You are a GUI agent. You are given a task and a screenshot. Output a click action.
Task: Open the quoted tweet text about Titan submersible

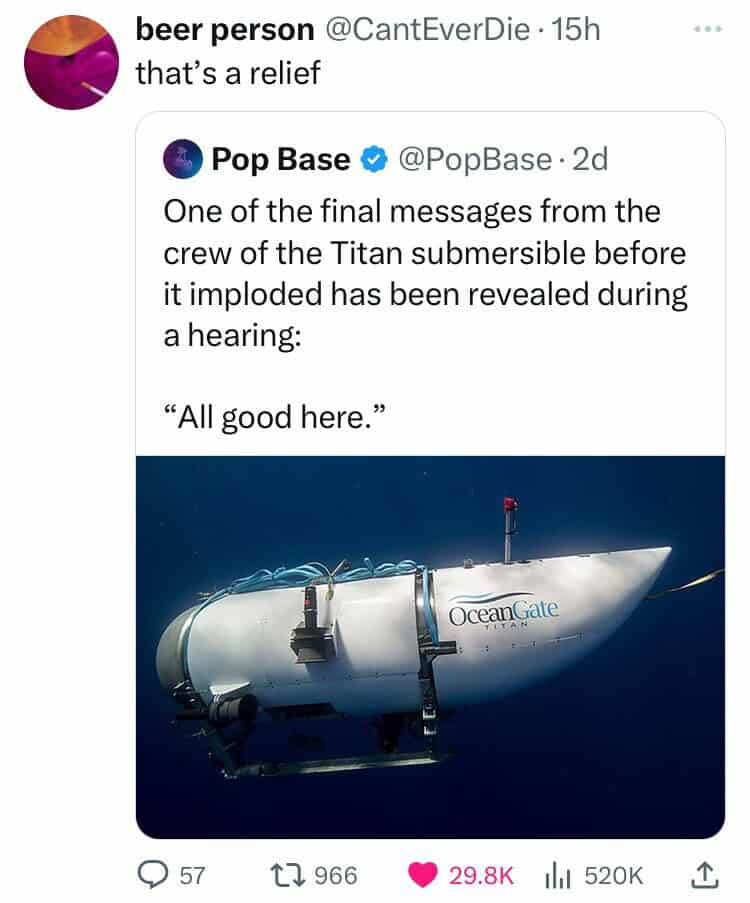tap(425, 314)
